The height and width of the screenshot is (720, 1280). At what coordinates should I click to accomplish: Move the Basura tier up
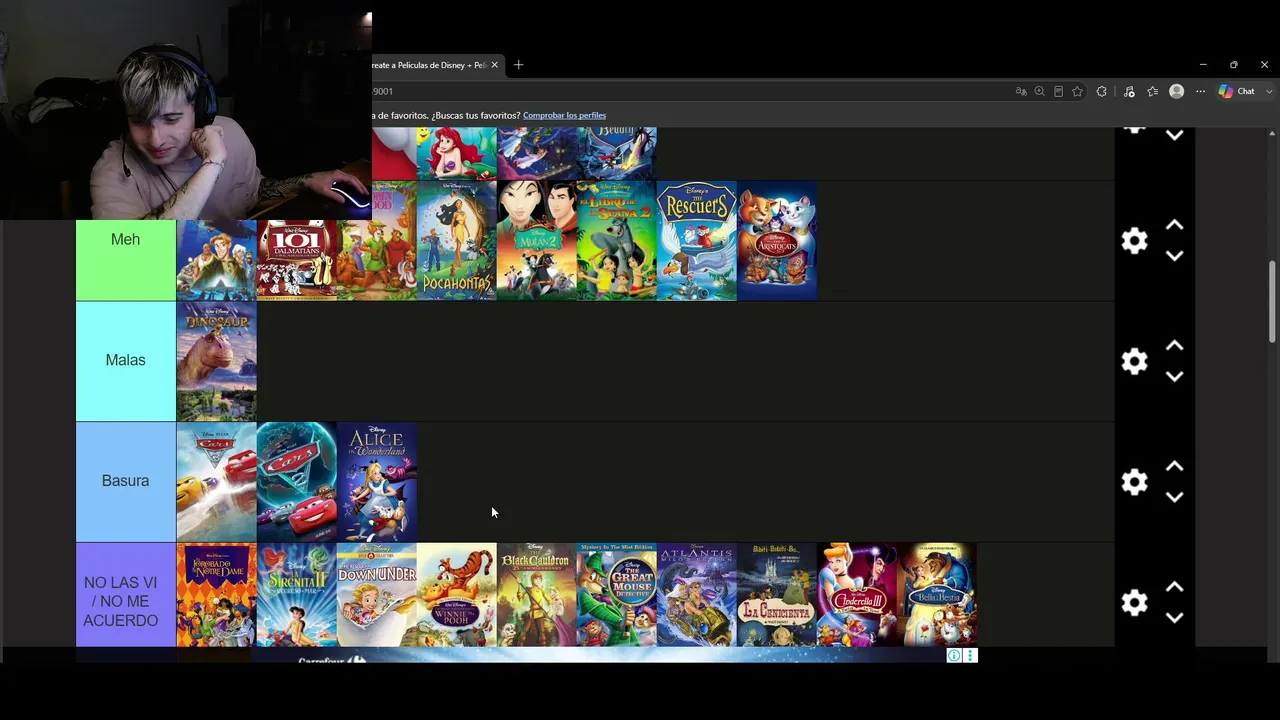coord(1175,466)
